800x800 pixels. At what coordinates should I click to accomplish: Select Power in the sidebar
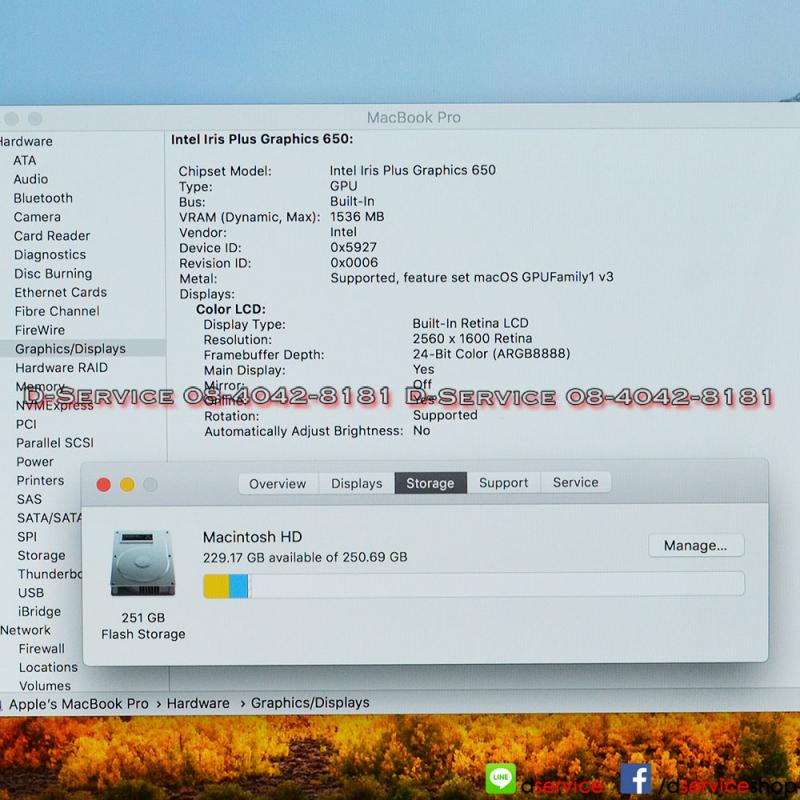(x=35, y=462)
